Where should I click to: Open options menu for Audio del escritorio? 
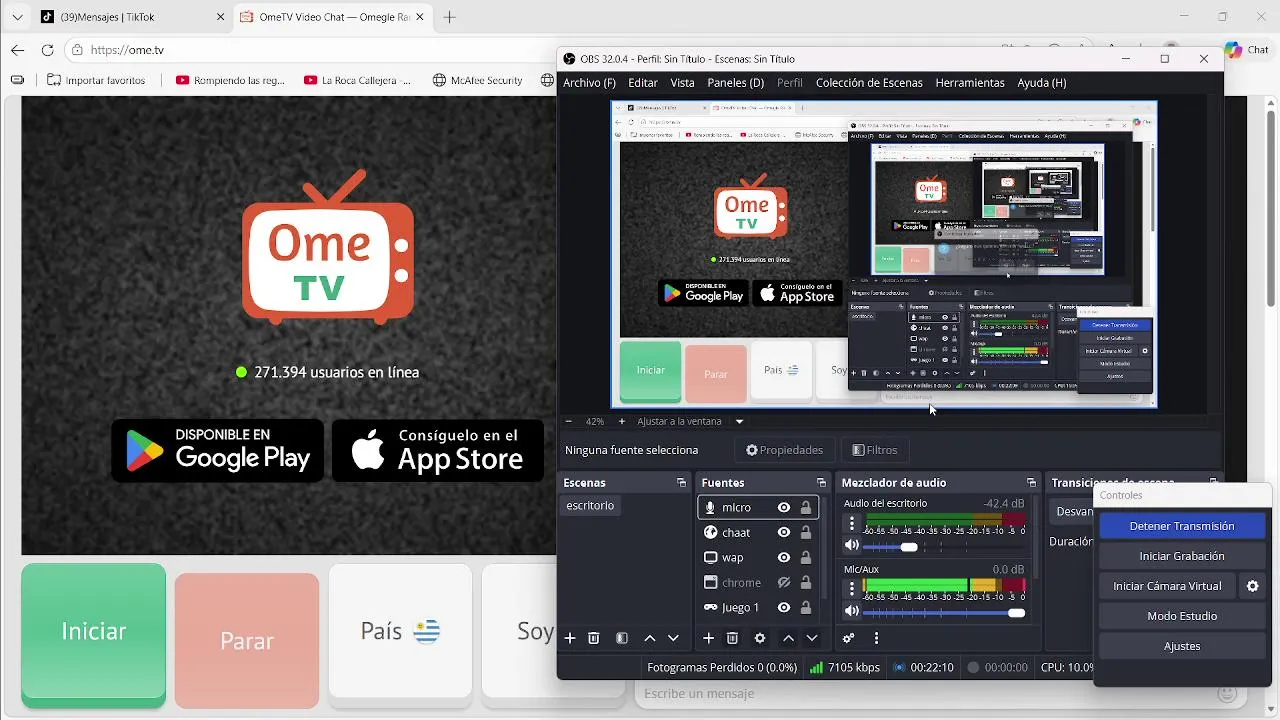pyautogui.click(x=852, y=523)
